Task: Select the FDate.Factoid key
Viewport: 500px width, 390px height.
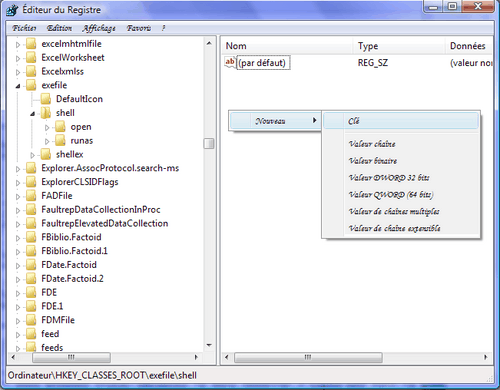Action: pos(69,265)
